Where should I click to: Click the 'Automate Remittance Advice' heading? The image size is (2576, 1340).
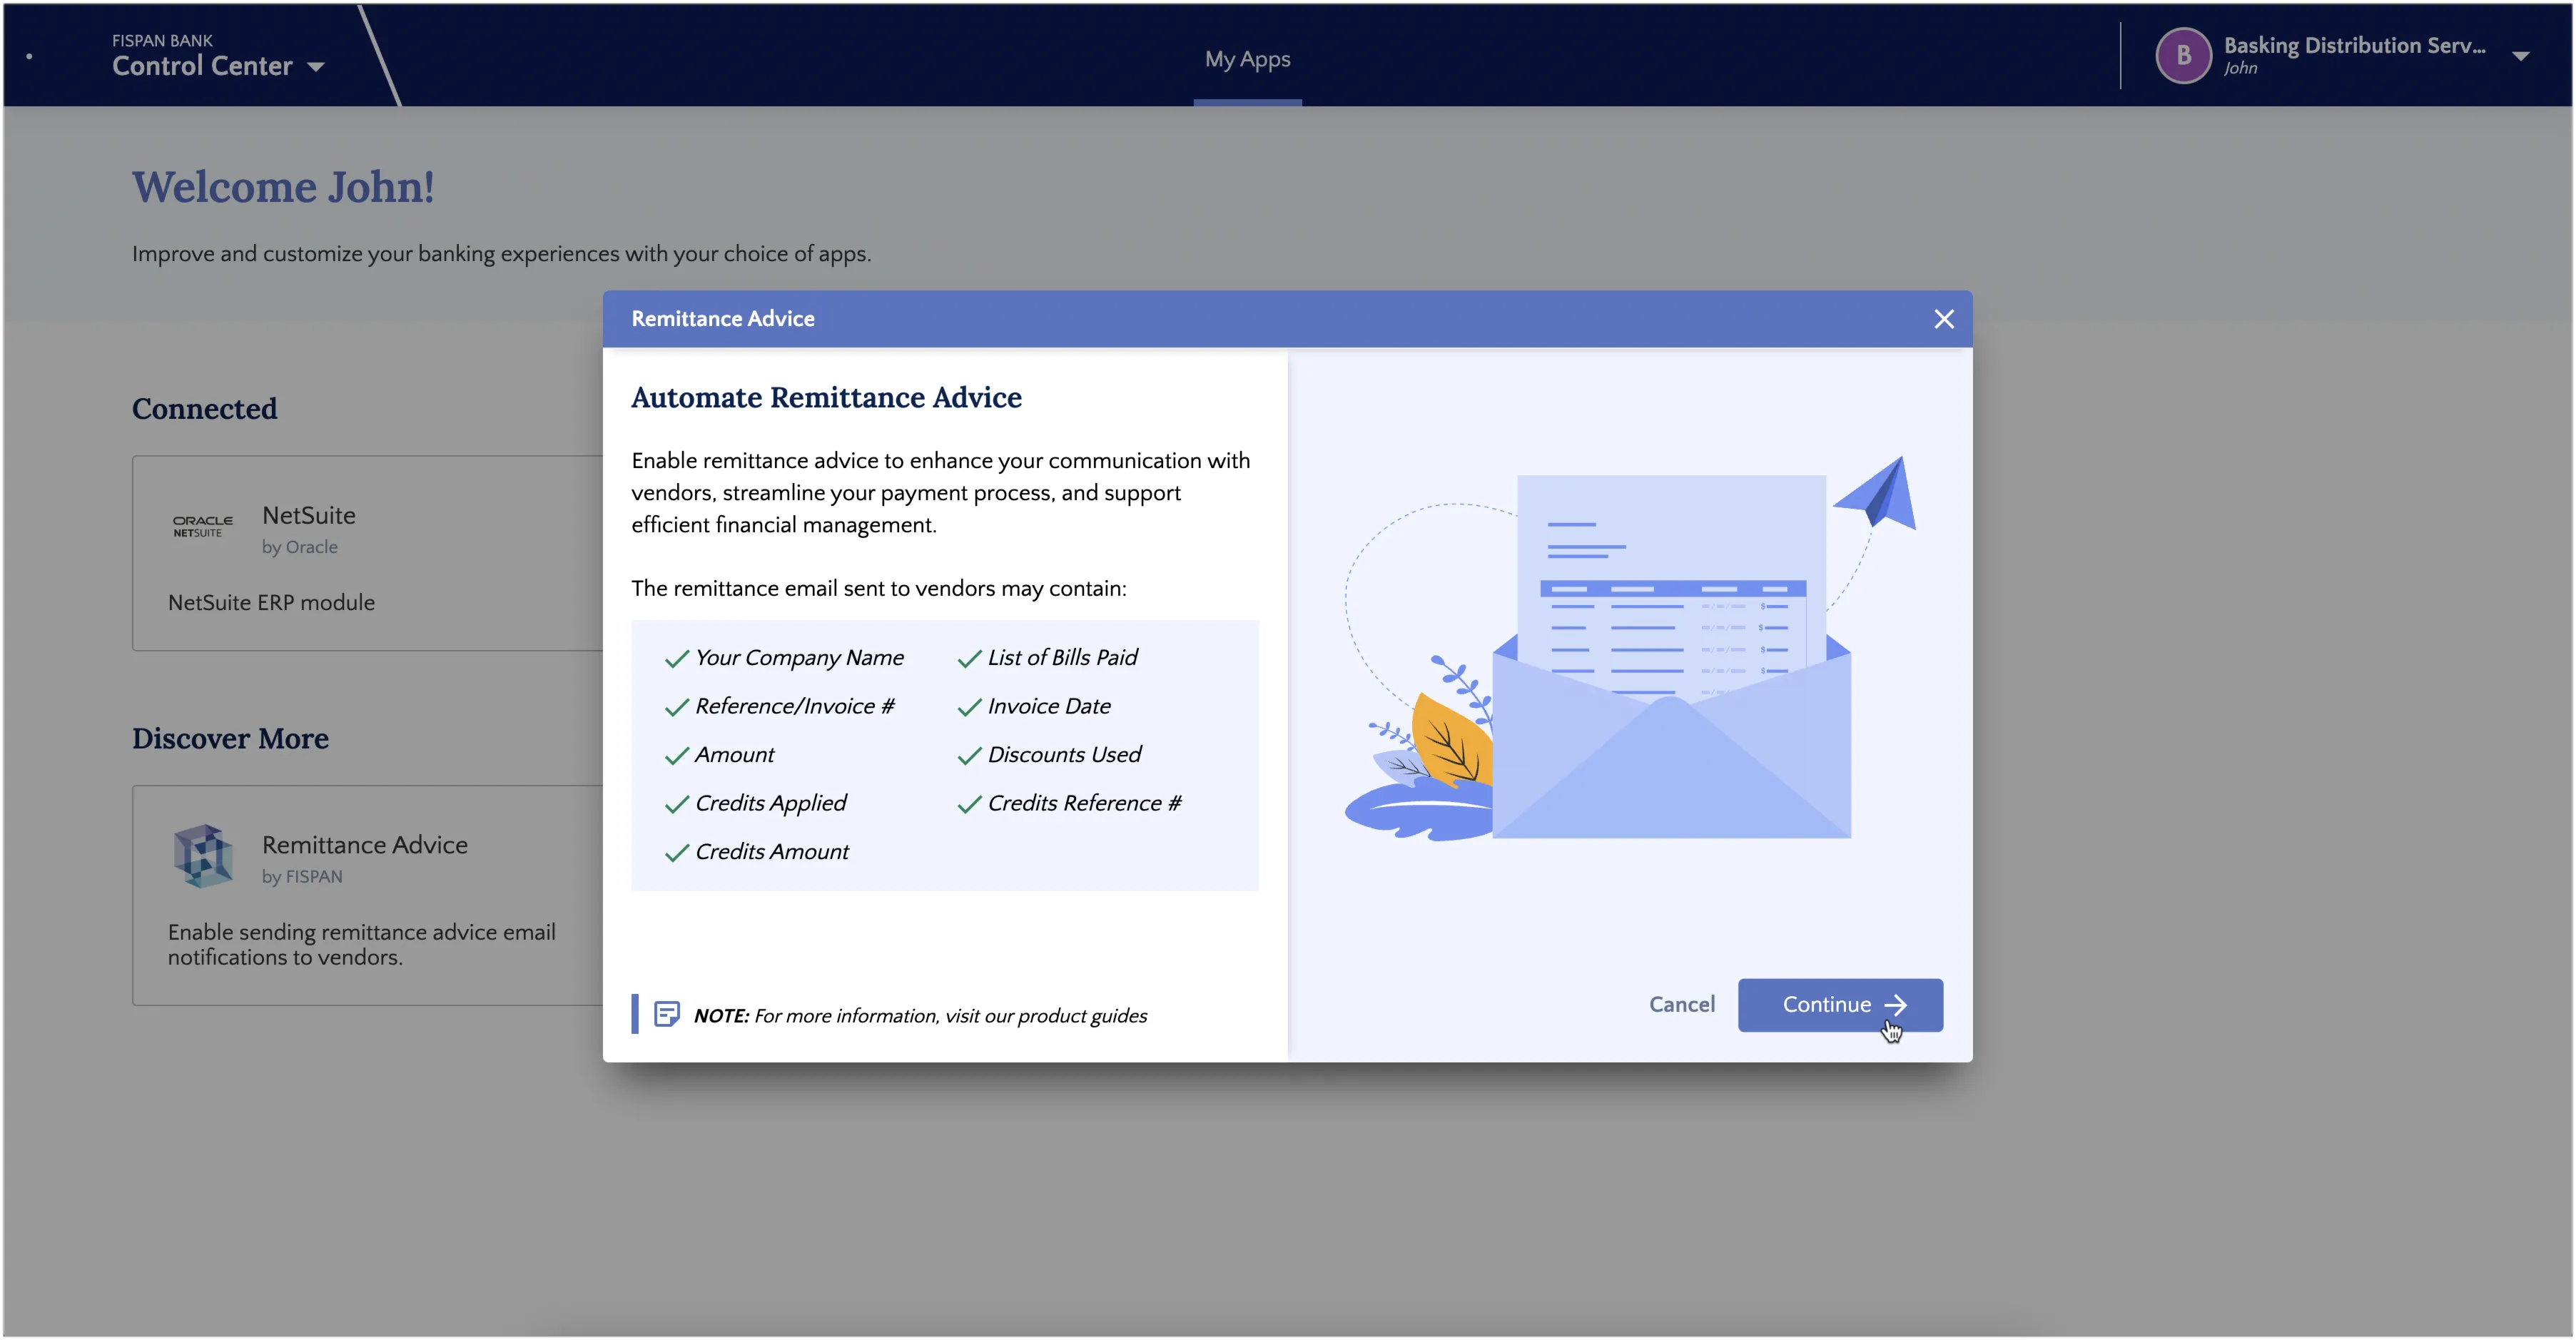(826, 398)
